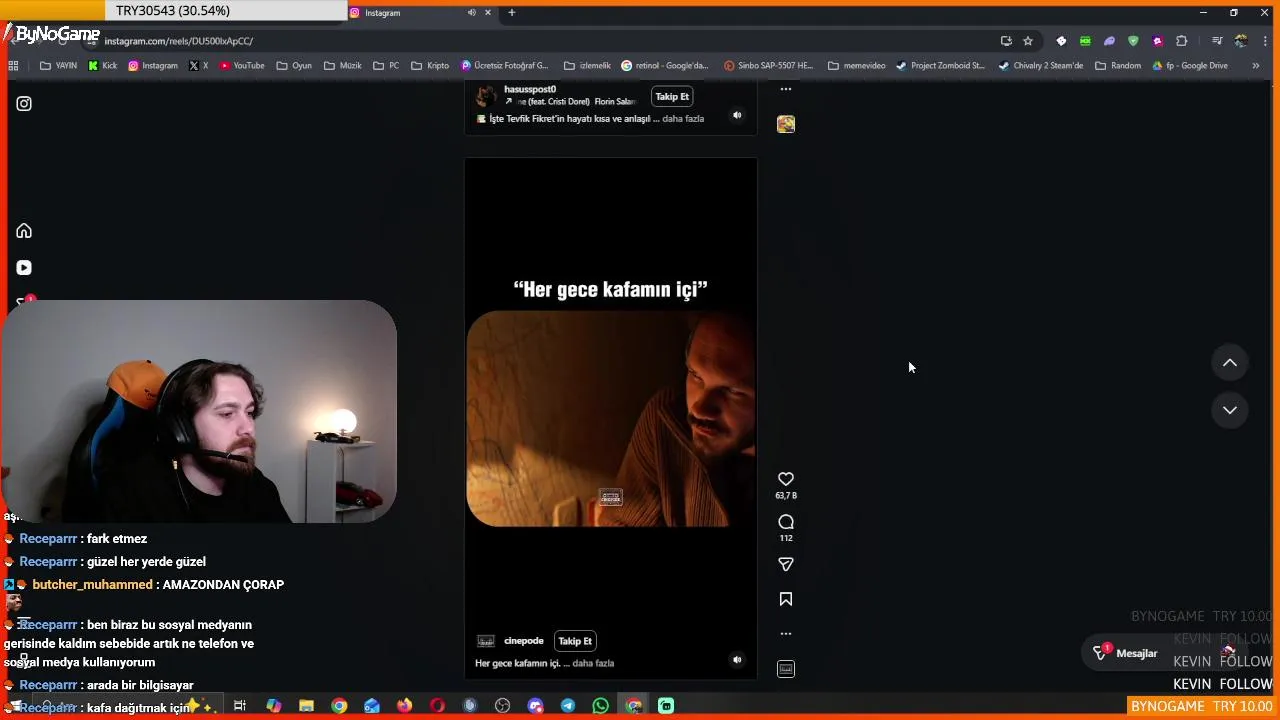This screenshot has width=1280, height=720.
Task: Open YouTube bookmark
Action: click(x=242, y=66)
